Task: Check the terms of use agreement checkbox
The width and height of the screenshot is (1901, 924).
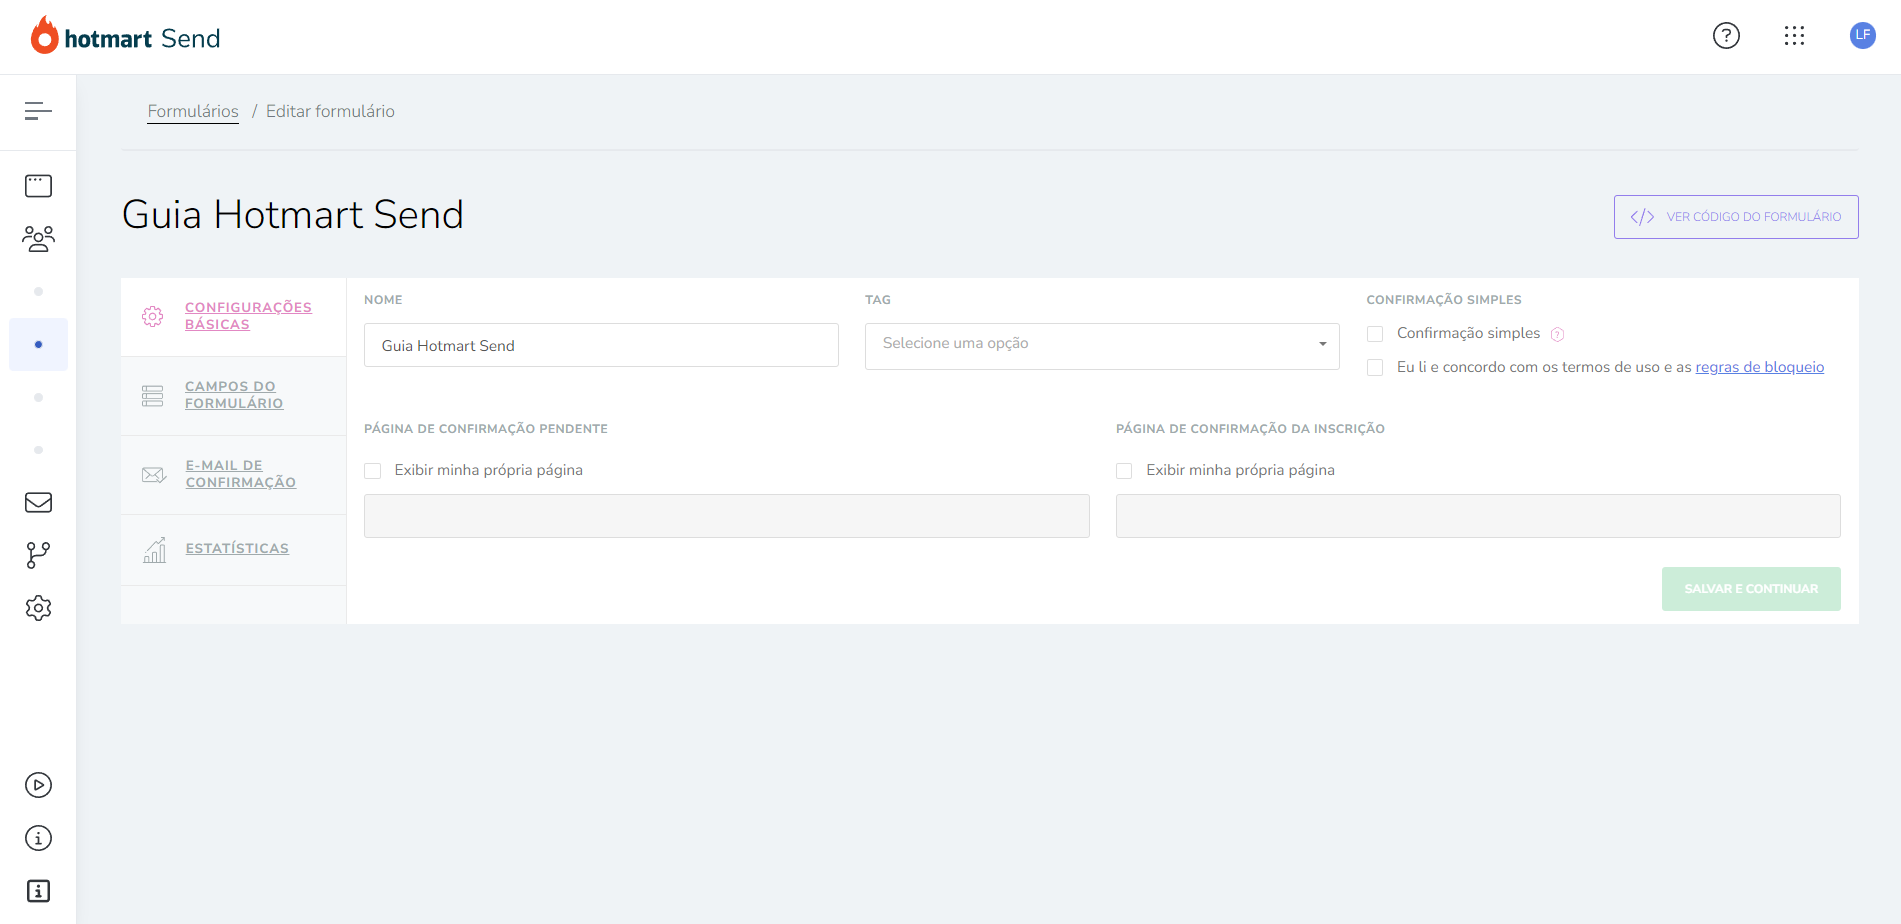Action: click(1375, 368)
